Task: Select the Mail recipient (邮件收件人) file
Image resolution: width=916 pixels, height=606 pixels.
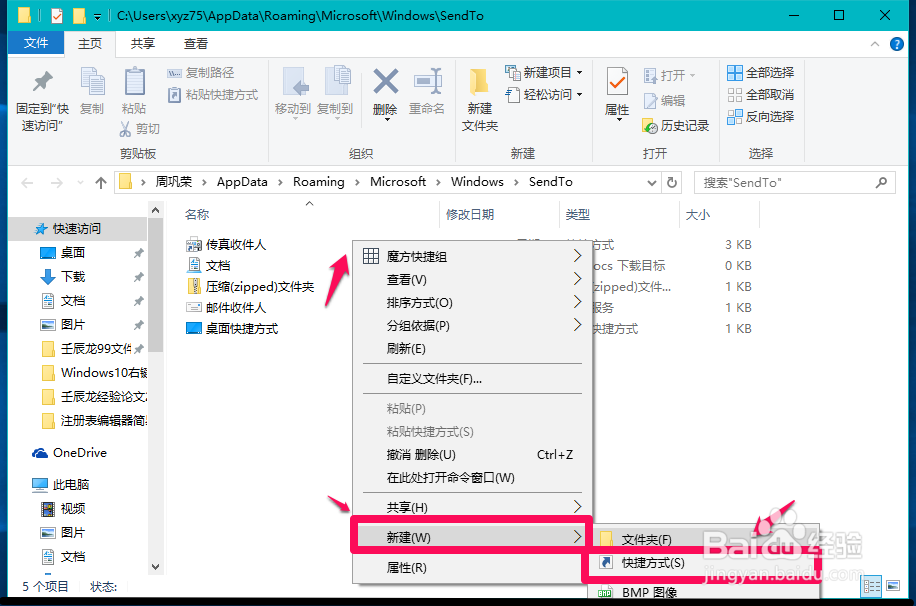Action: tap(226, 307)
